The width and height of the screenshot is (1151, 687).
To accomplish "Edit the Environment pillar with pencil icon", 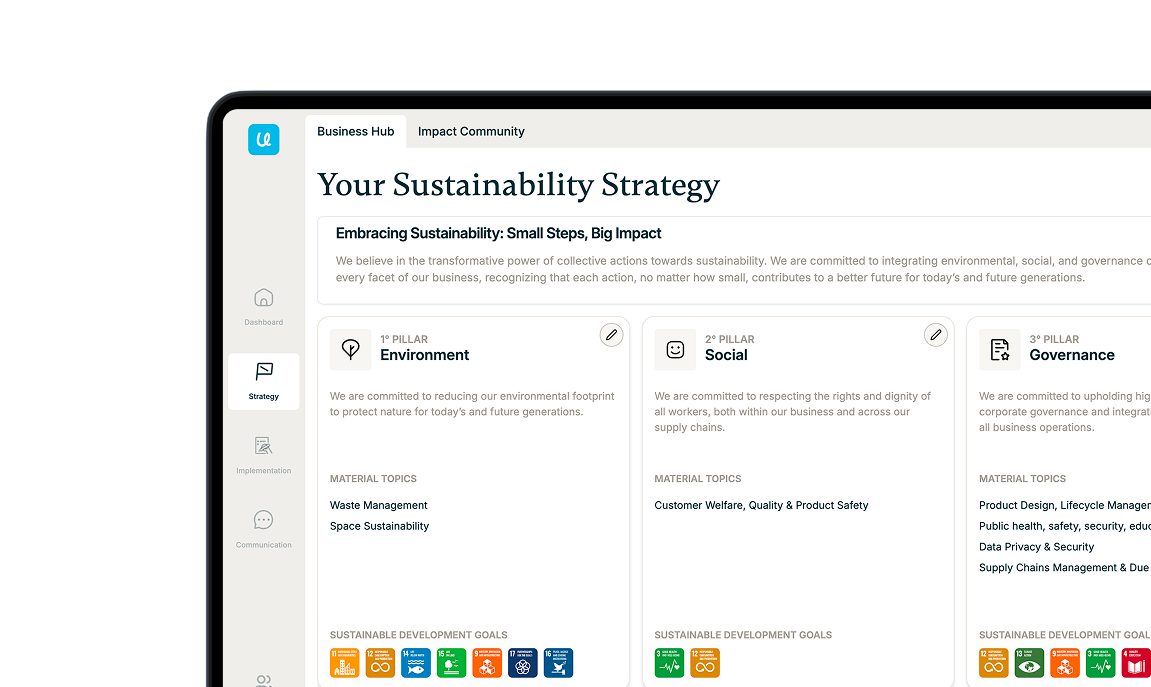I will (x=611, y=335).
